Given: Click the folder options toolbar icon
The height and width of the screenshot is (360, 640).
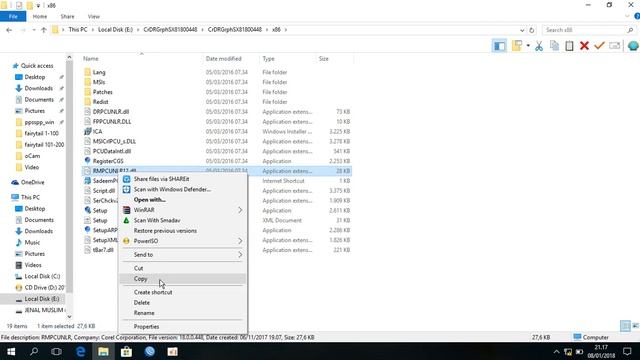Looking at the screenshot, I should click(517, 46).
